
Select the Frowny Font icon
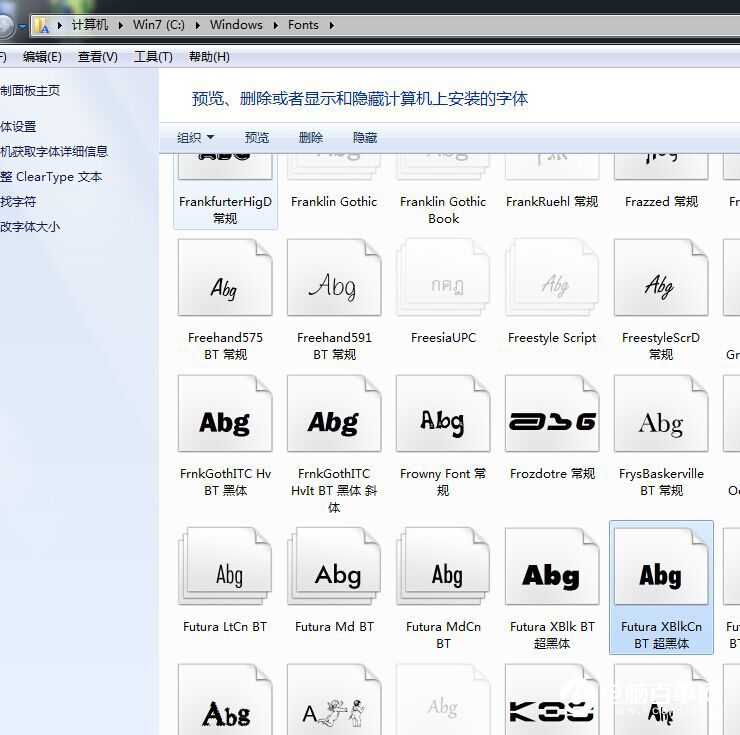[x=443, y=413]
